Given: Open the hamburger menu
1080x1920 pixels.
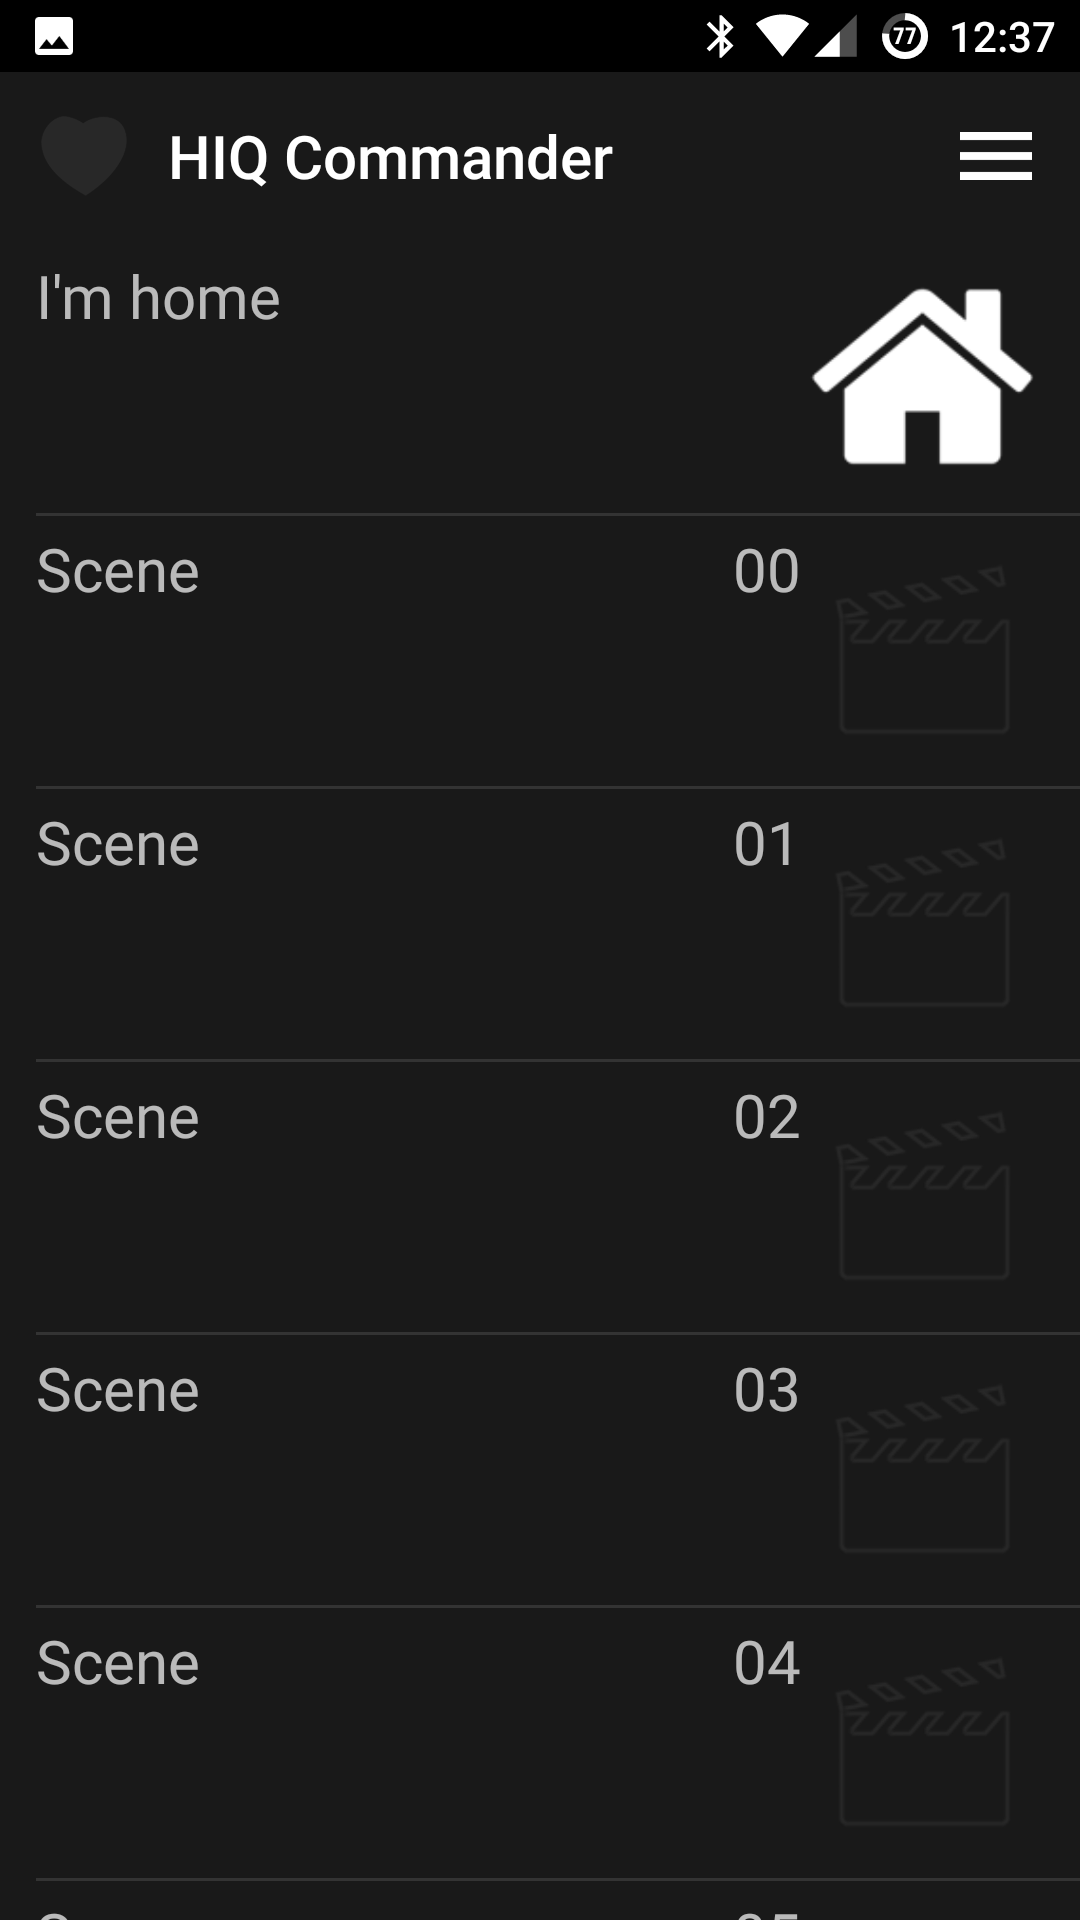Looking at the screenshot, I should tap(995, 157).
